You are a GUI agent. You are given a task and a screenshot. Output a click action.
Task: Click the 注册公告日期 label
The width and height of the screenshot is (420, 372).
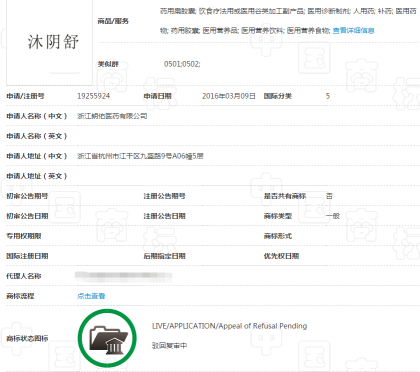pos(164,216)
